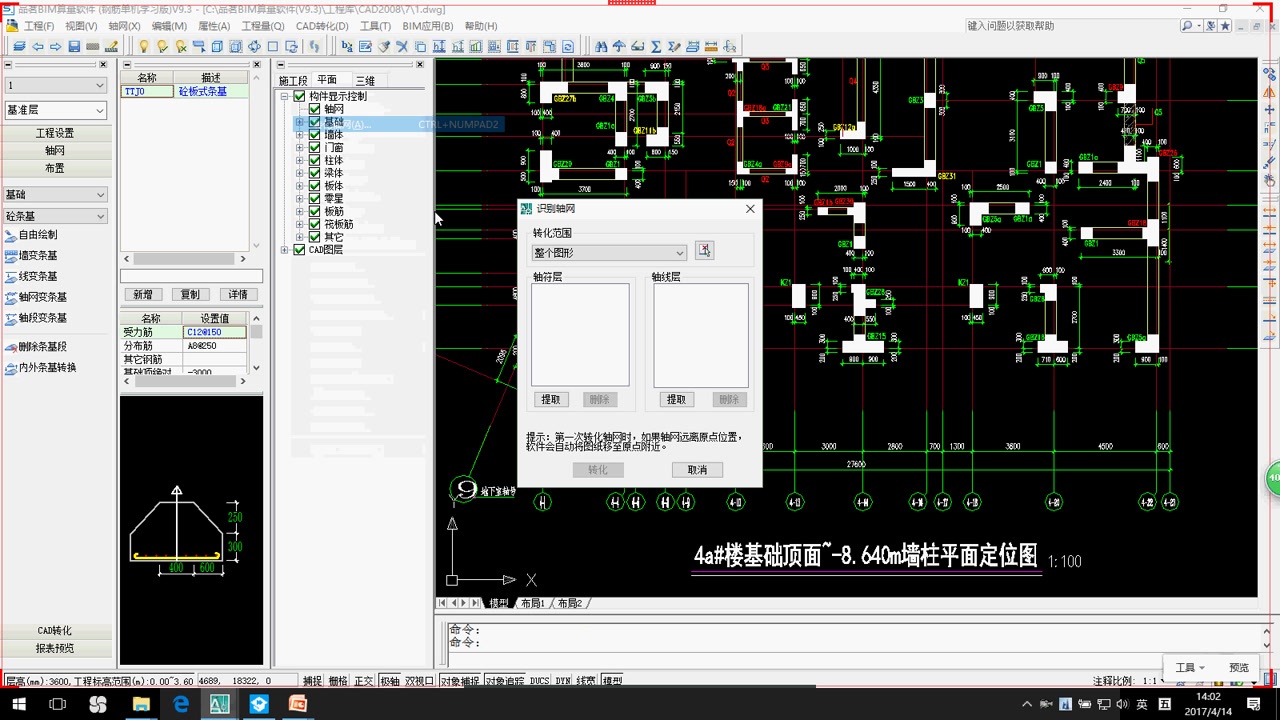Open the CAD转化(D) menu
Viewport: 1280px width, 720px height.
322,26
